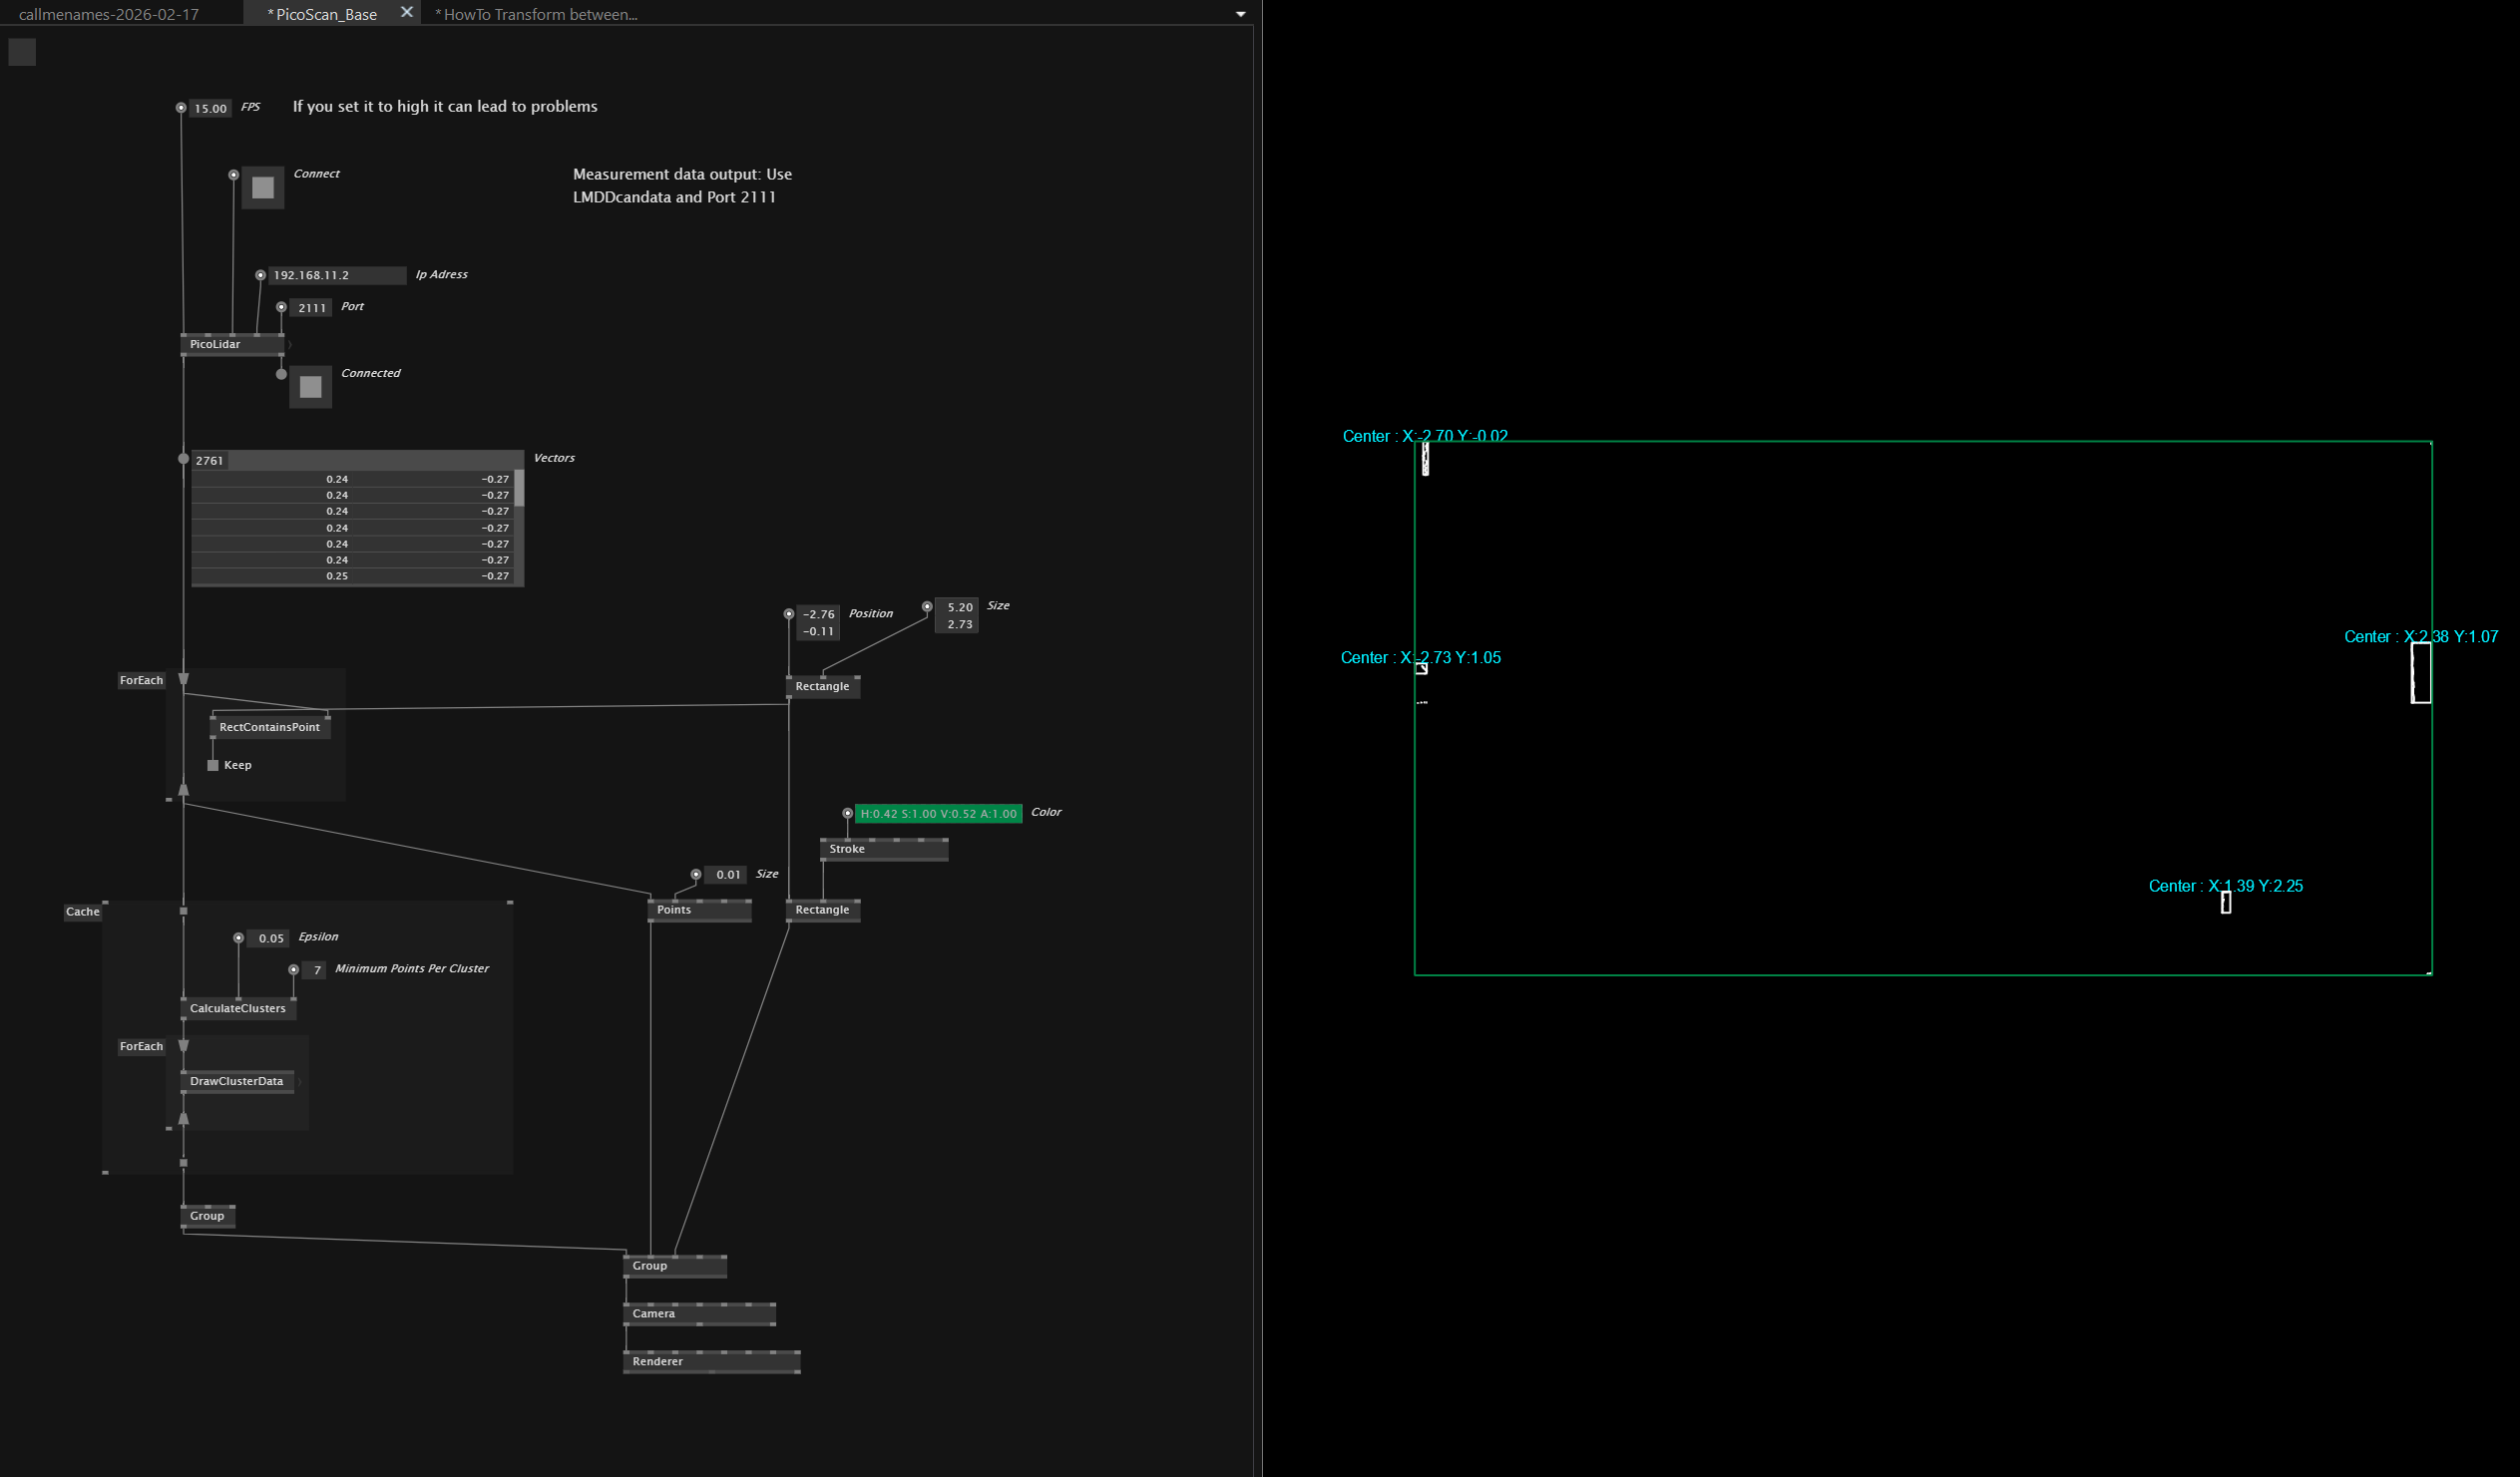Click the DrawClusterData node

coord(236,1081)
